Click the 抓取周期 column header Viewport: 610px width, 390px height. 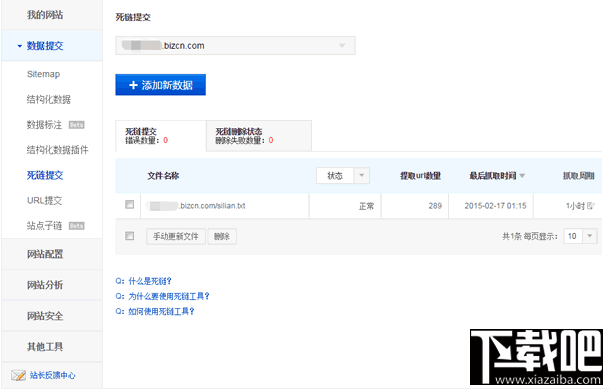pos(578,176)
